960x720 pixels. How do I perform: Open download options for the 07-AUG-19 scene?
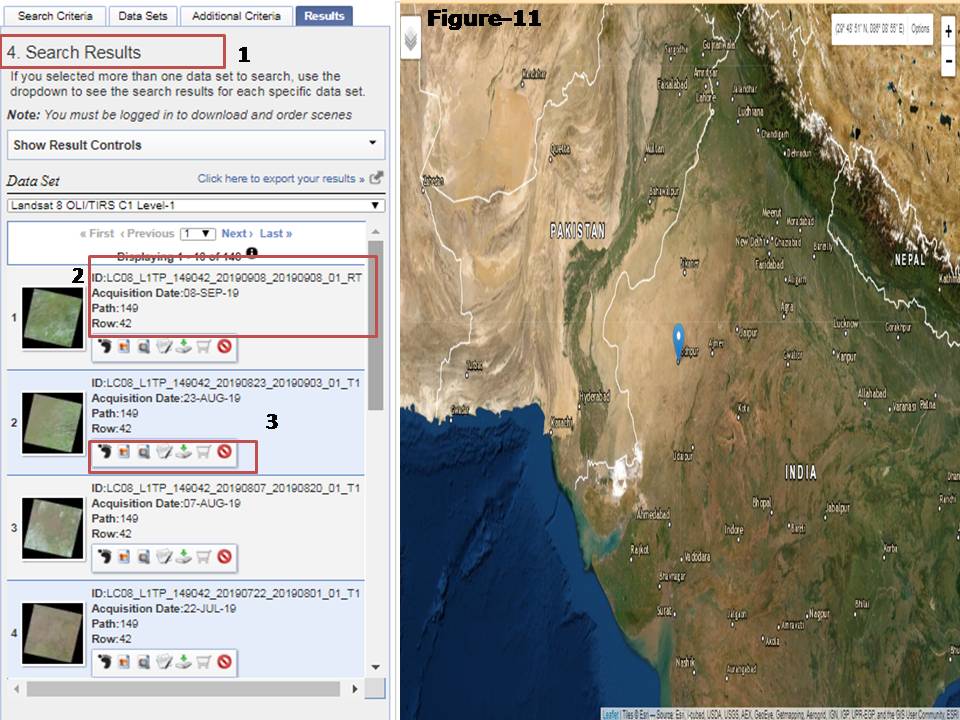point(183,557)
